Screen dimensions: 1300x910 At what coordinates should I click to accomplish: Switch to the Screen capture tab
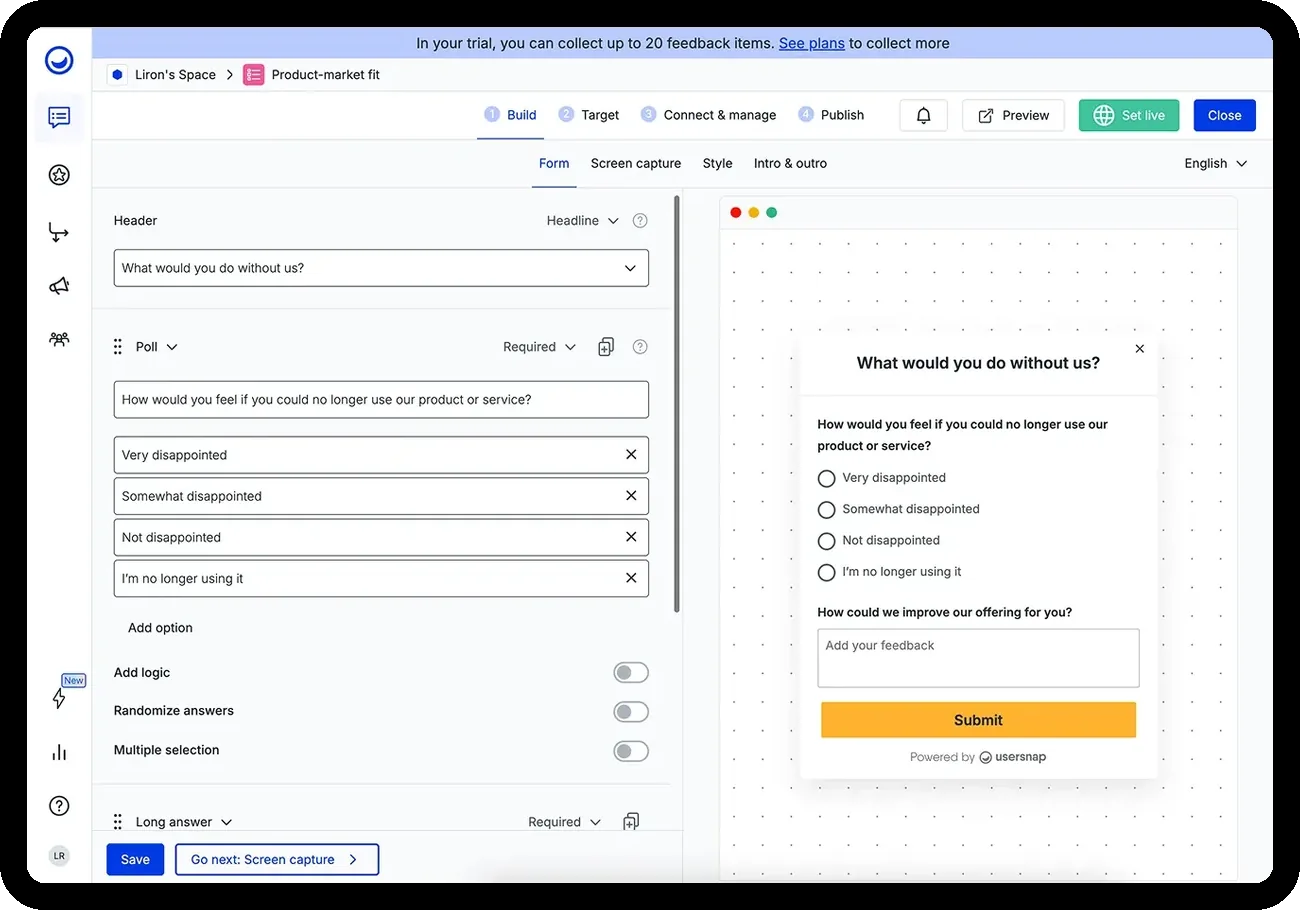click(636, 164)
